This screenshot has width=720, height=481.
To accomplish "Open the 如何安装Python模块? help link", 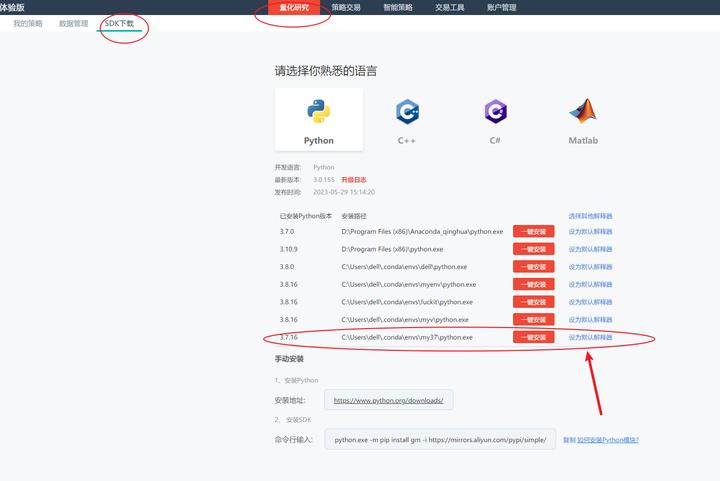I will coord(608,440).
